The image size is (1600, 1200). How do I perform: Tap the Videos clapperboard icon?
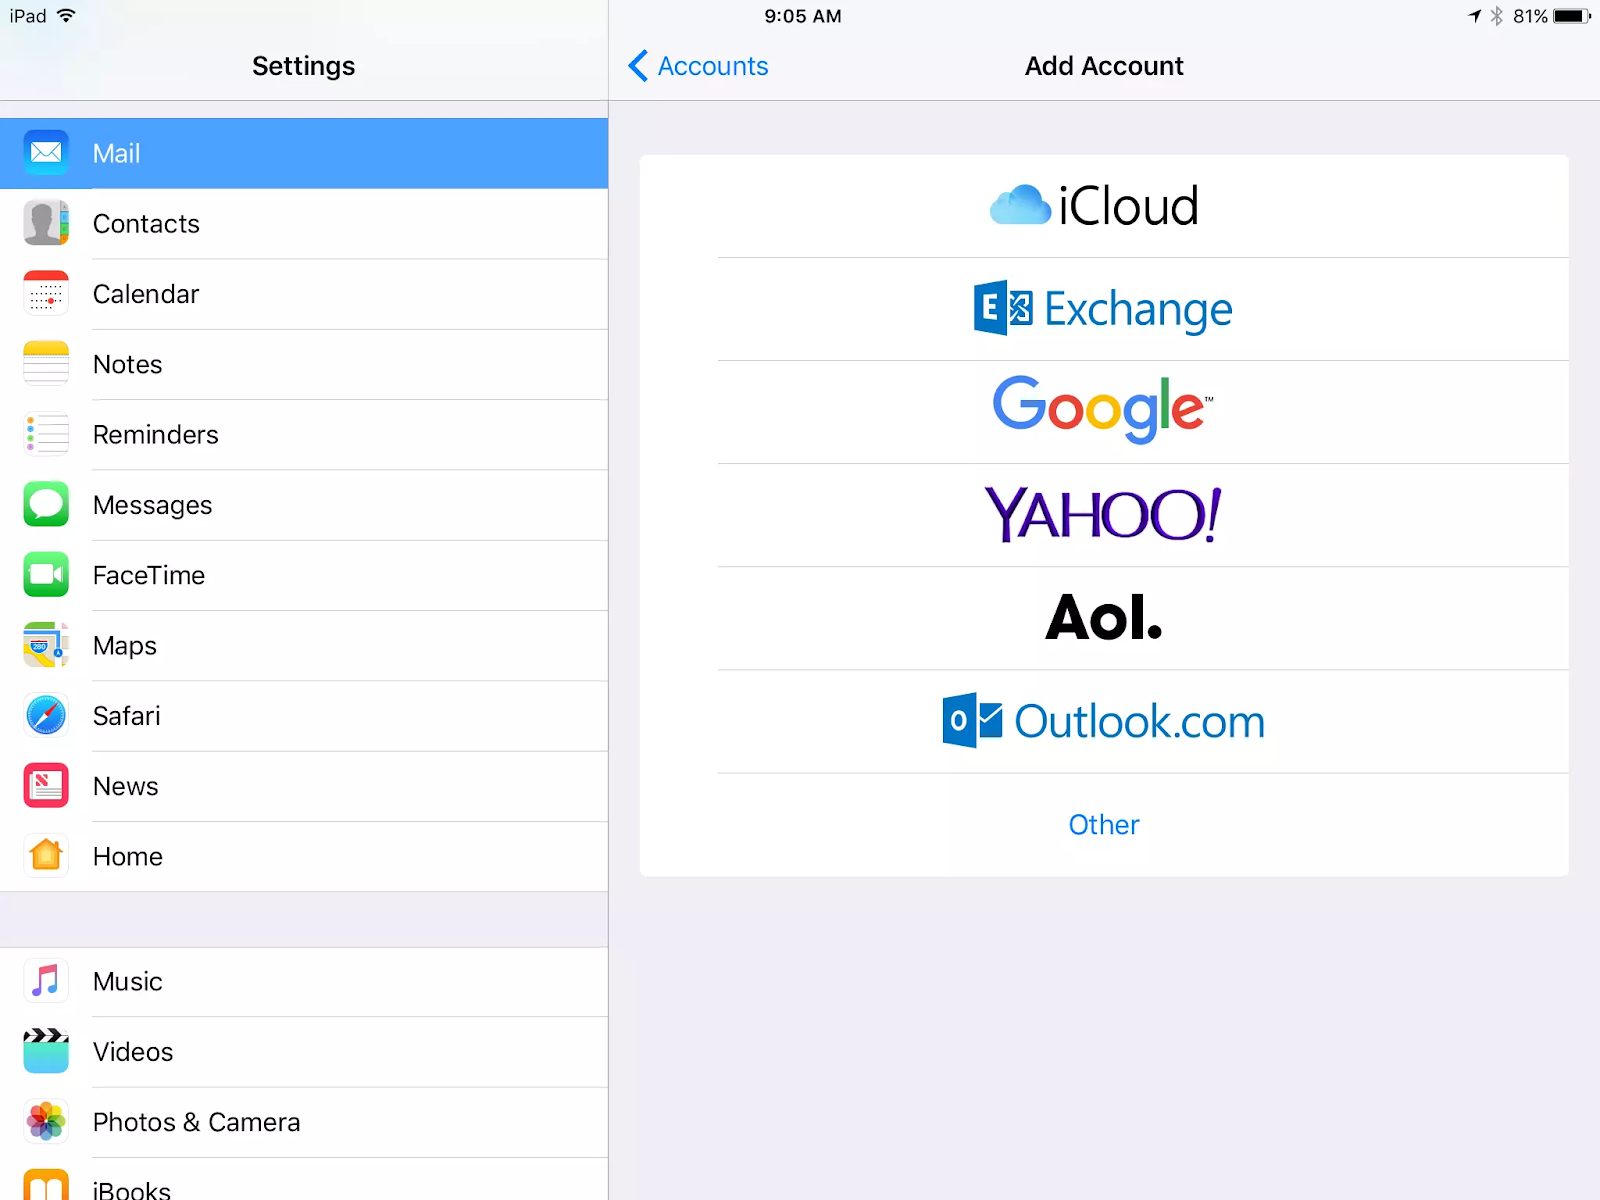[46, 1051]
